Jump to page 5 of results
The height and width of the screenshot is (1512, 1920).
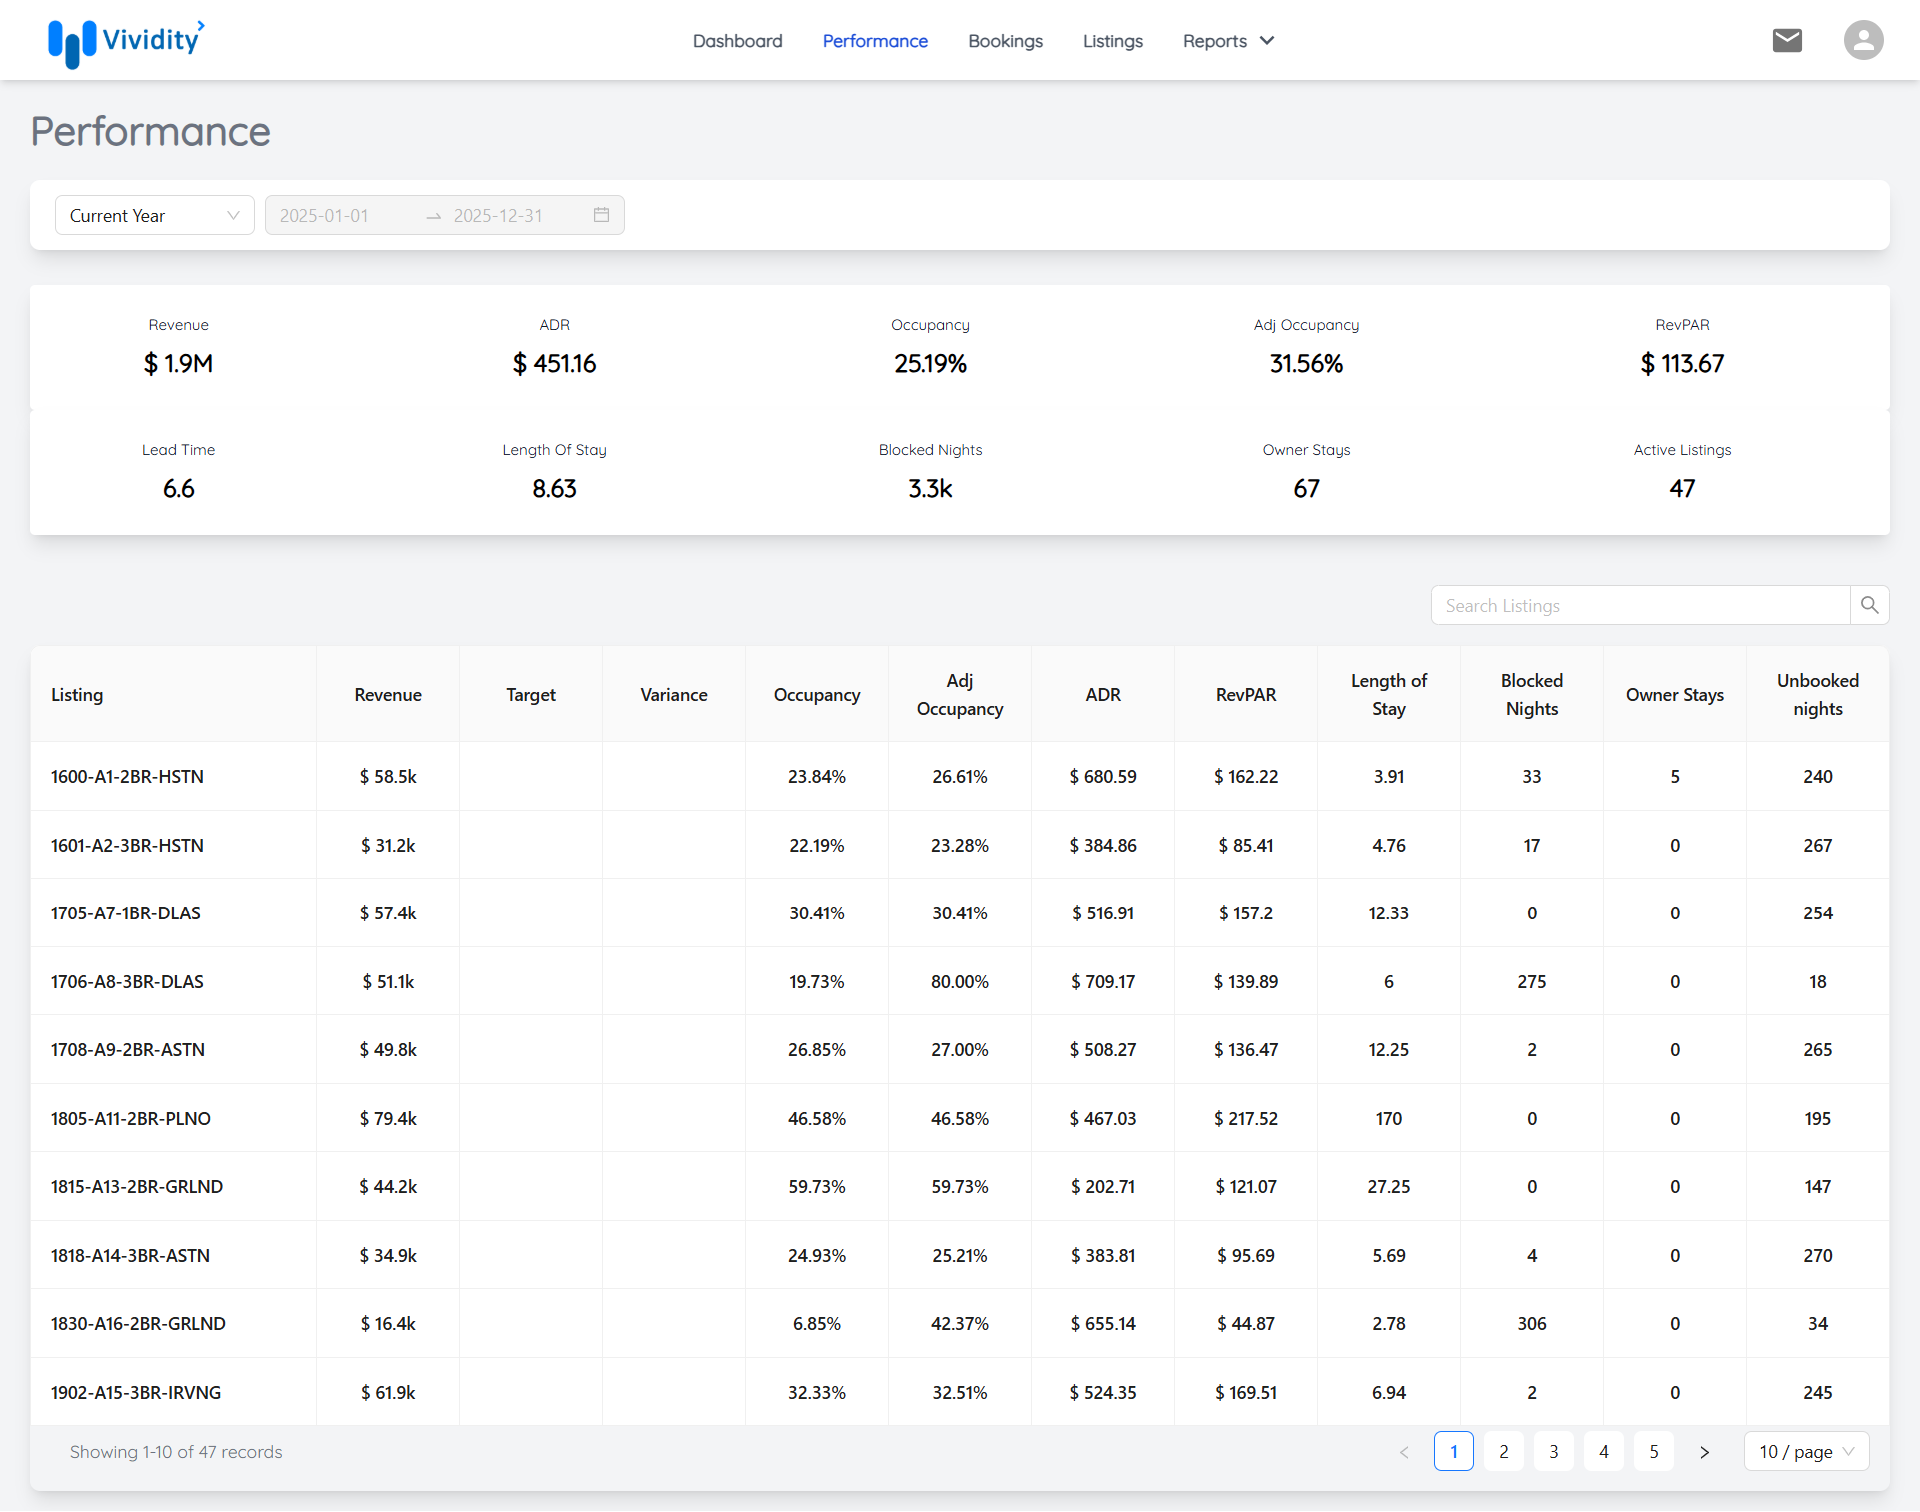tap(1653, 1452)
